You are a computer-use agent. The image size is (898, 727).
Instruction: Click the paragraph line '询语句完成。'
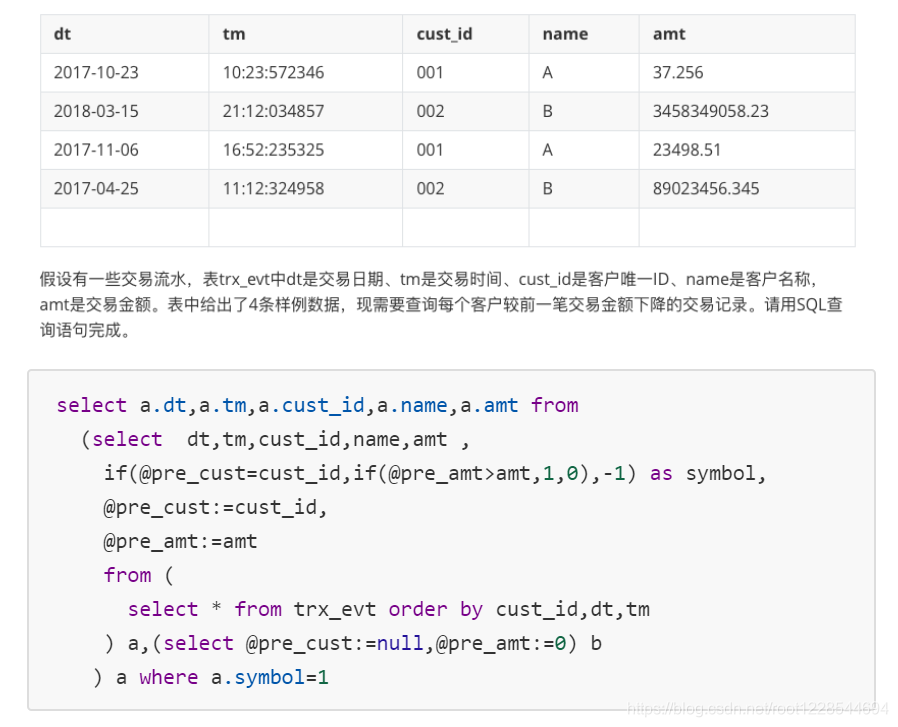(85, 330)
